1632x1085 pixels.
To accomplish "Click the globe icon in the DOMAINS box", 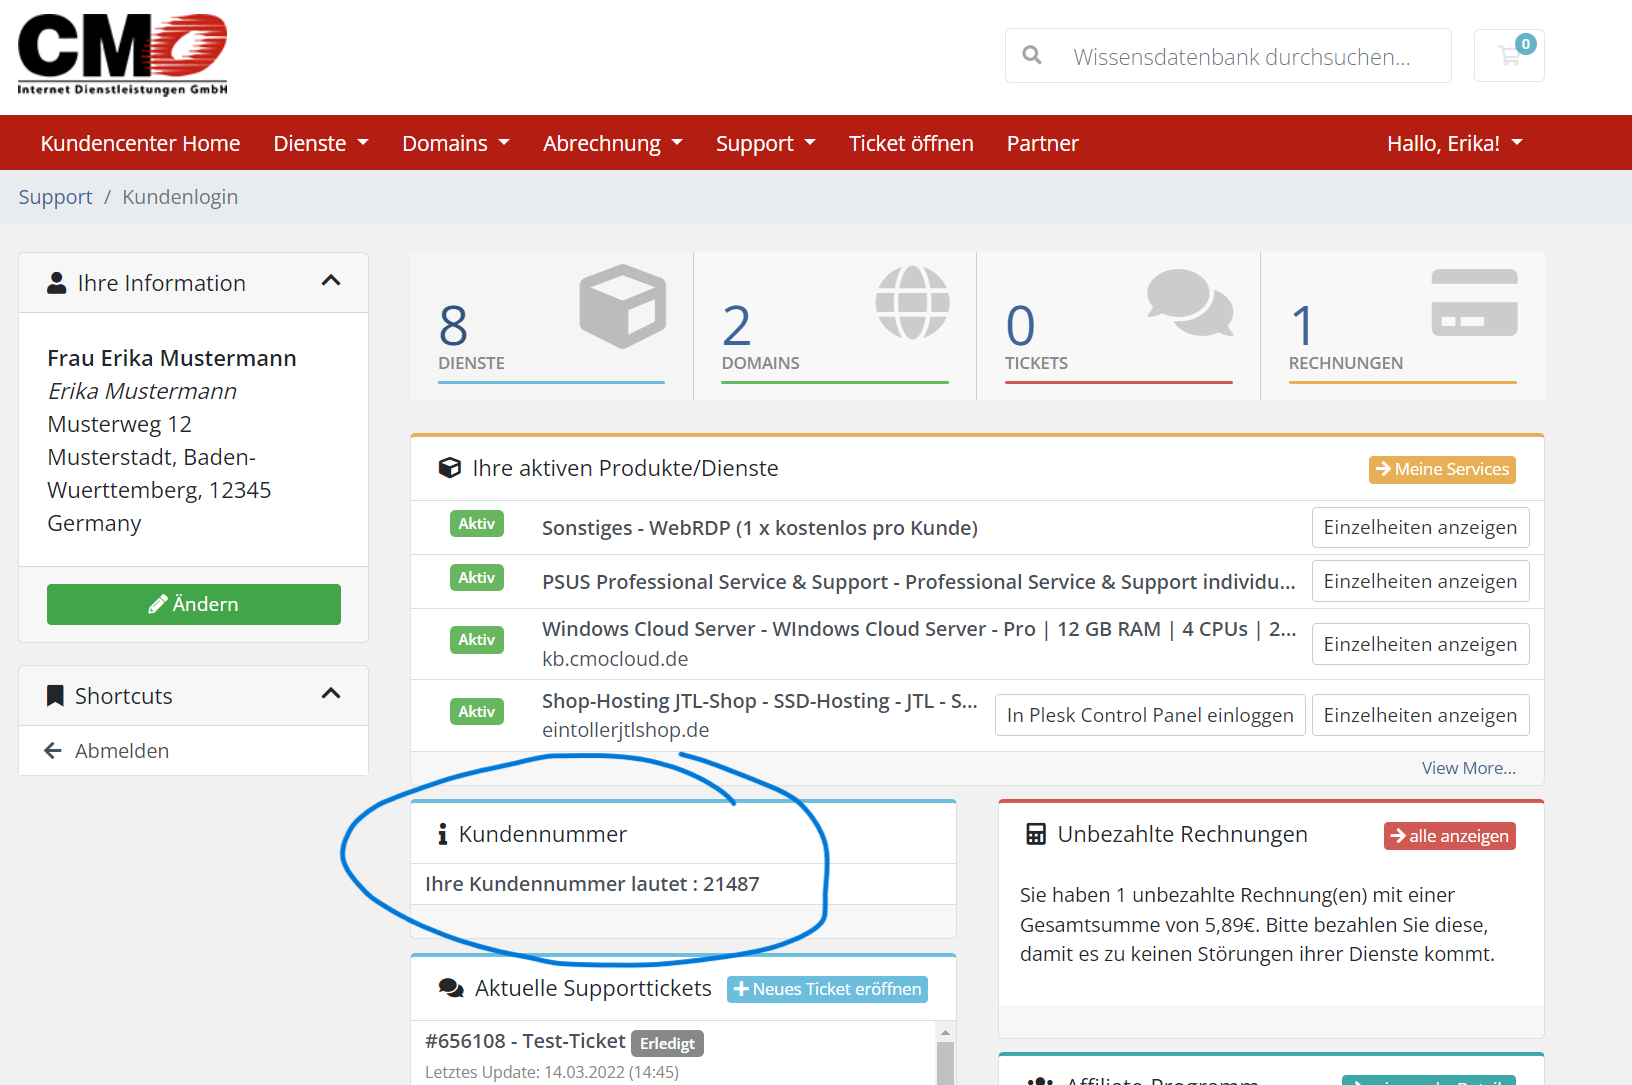I will pyautogui.click(x=911, y=303).
